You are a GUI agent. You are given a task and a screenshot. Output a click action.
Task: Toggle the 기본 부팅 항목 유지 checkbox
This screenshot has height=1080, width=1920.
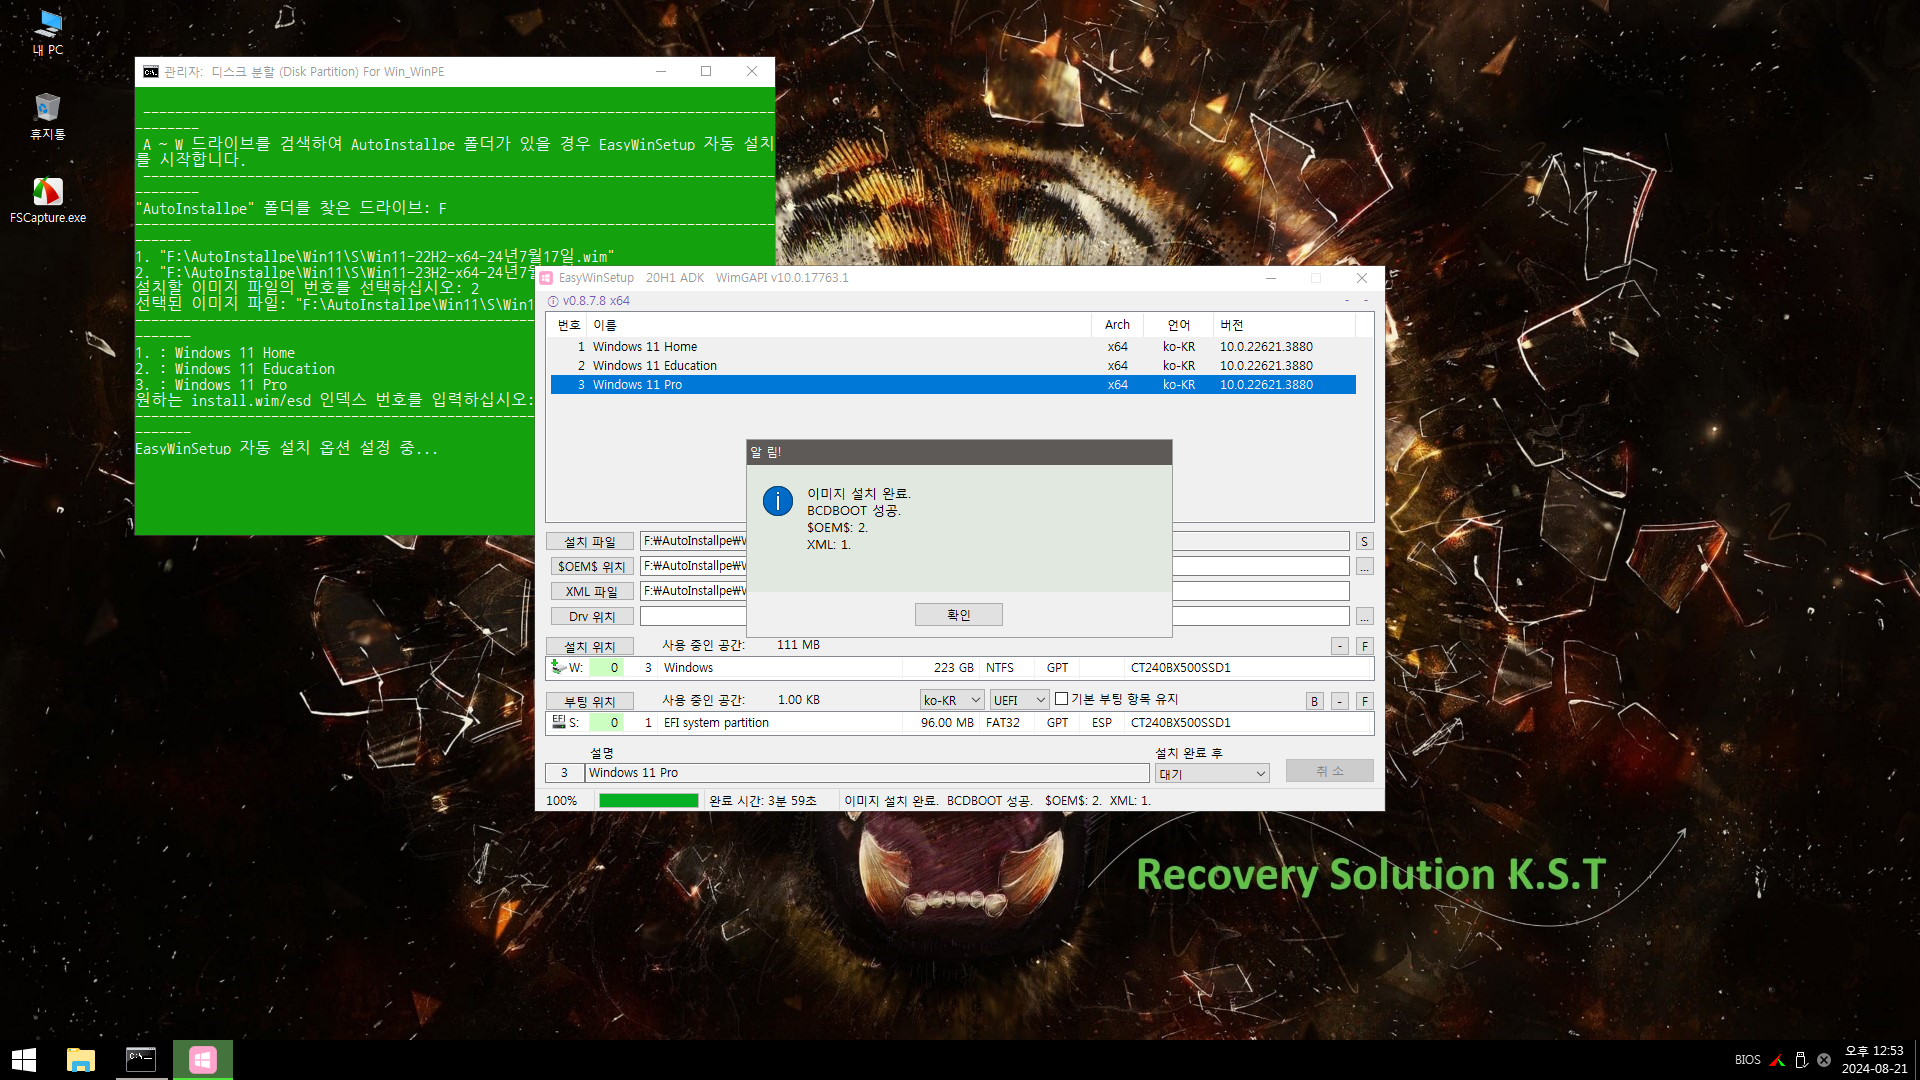1062,699
